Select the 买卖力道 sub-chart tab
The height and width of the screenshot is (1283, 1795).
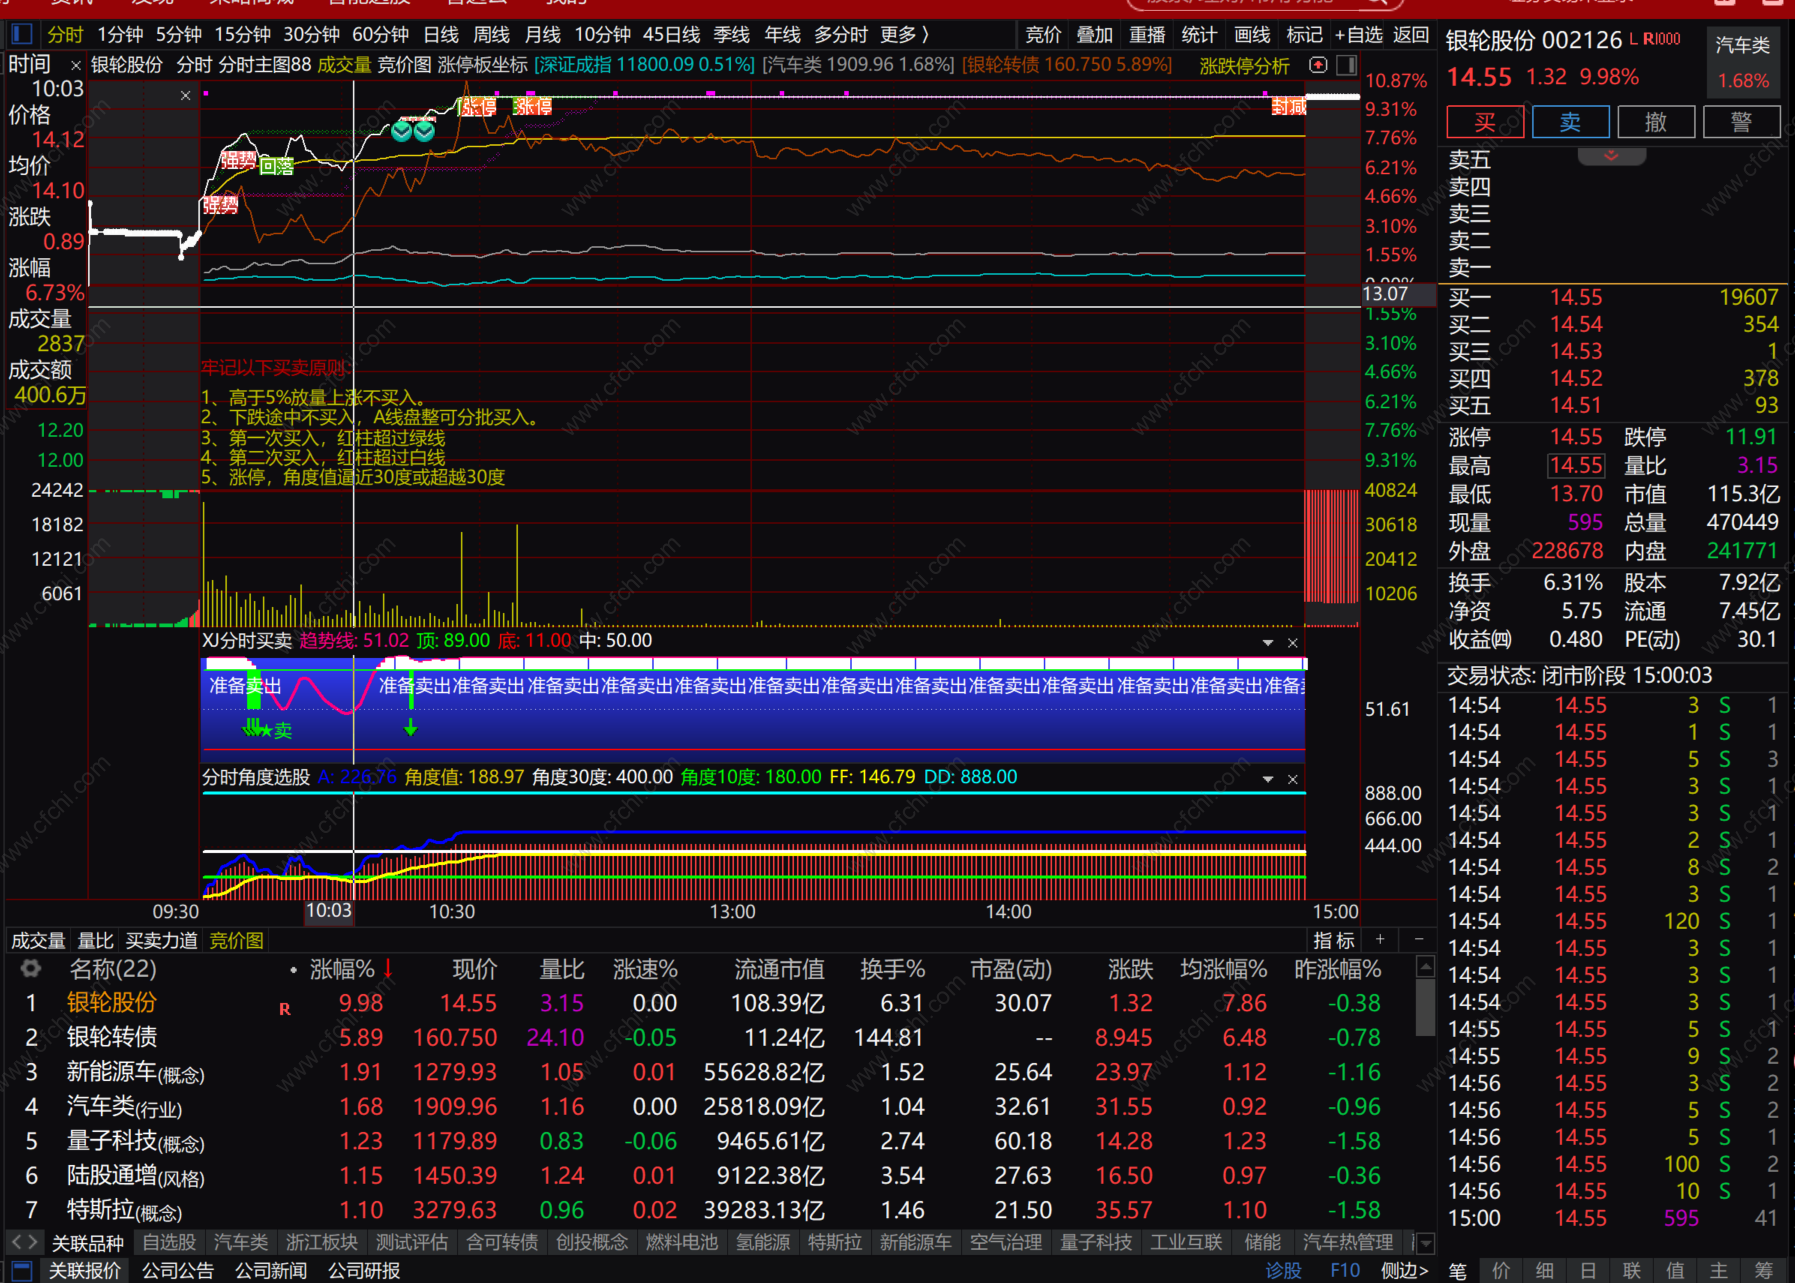tap(162, 940)
